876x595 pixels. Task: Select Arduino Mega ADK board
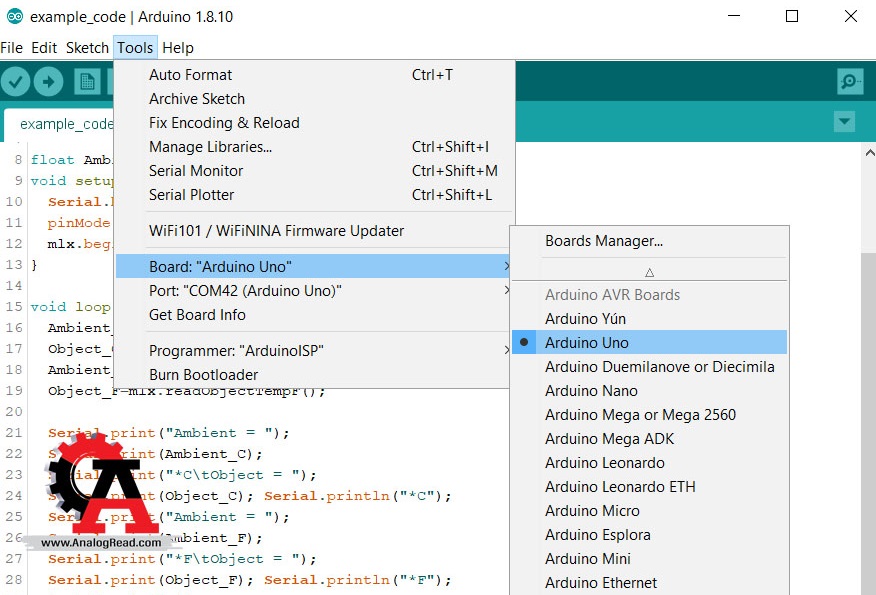pos(649,439)
